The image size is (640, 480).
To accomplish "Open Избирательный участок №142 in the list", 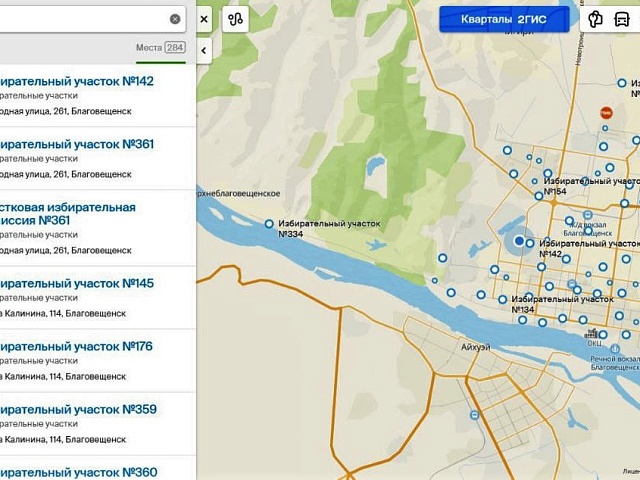I will [76, 81].
